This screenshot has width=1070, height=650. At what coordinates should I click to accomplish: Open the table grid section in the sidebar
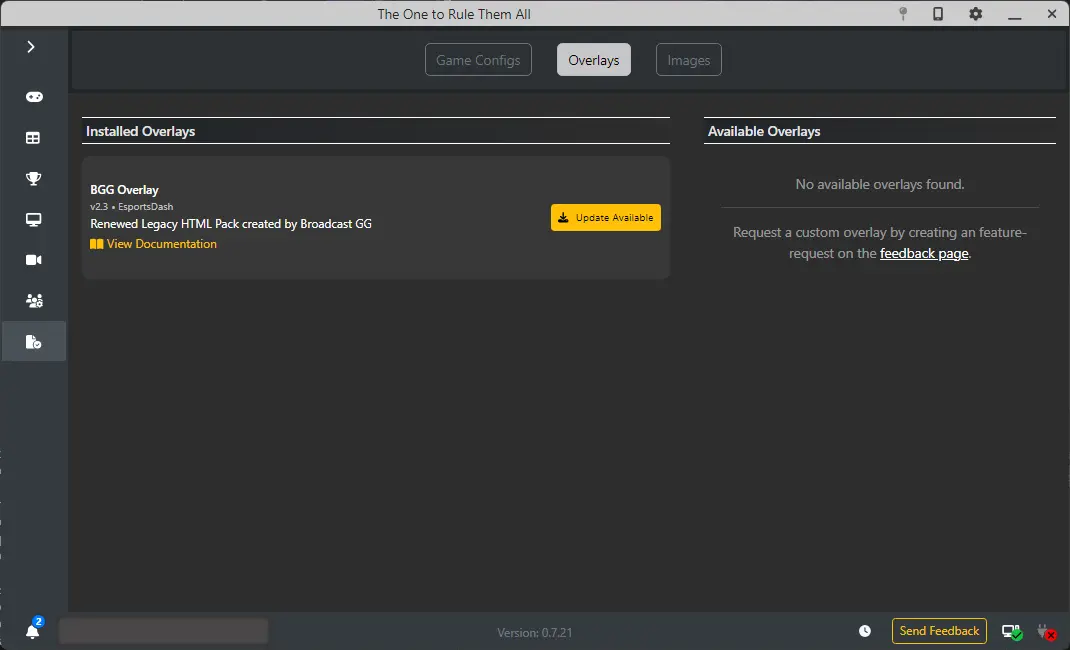34,138
